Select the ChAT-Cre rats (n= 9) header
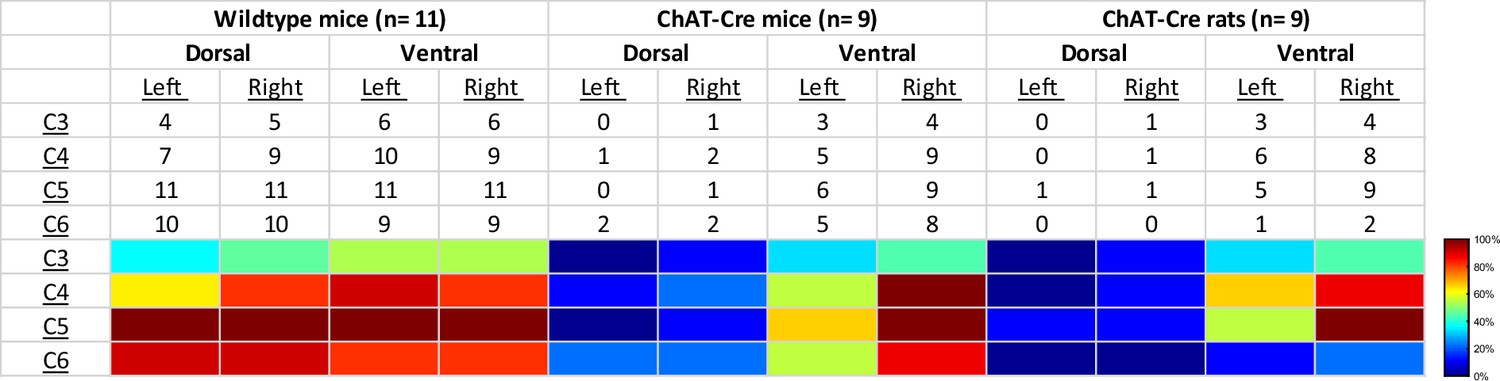This screenshot has width=1500, height=381. (1206, 17)
